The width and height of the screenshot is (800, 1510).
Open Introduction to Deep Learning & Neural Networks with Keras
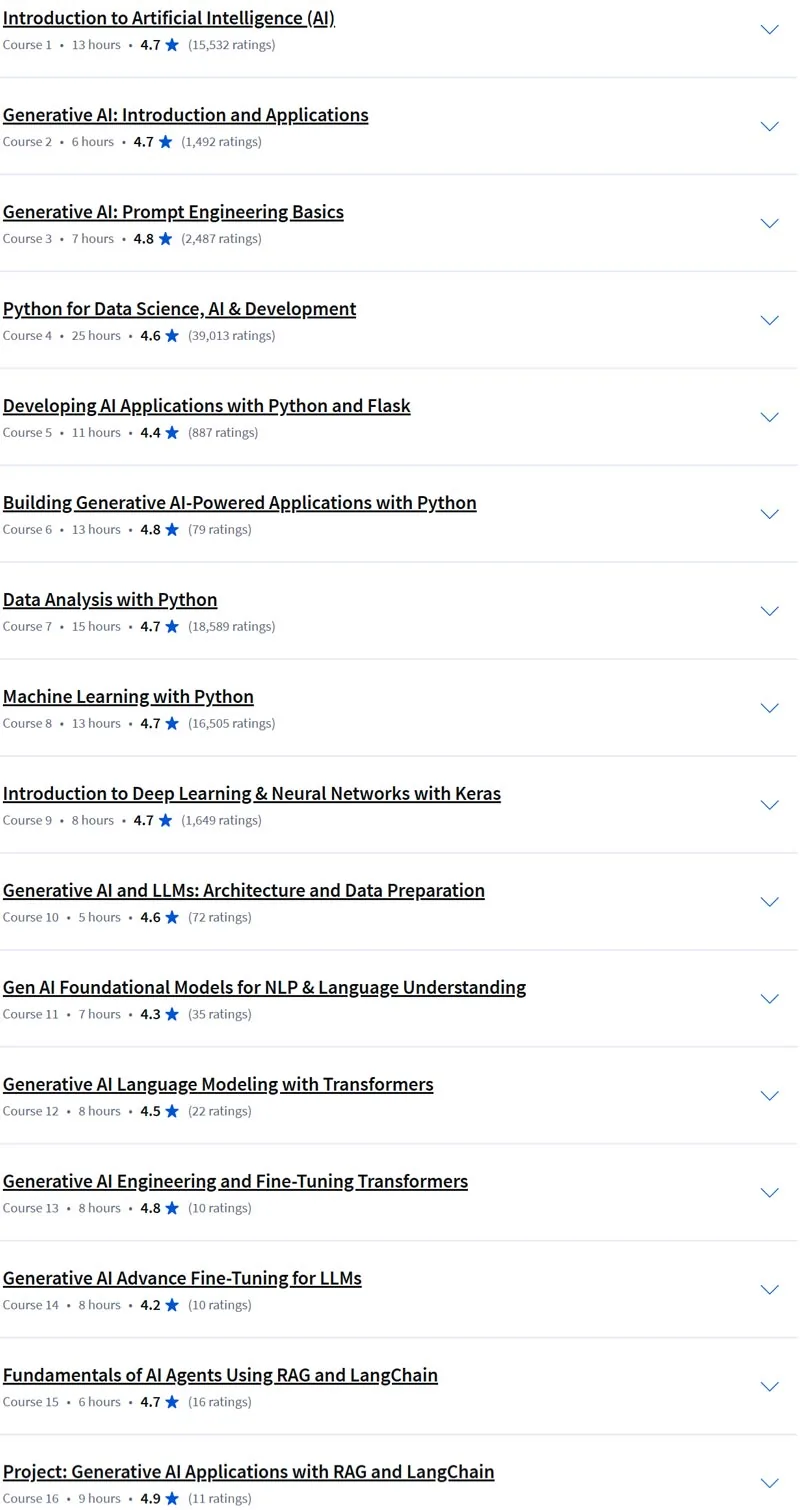coord(252,794)
